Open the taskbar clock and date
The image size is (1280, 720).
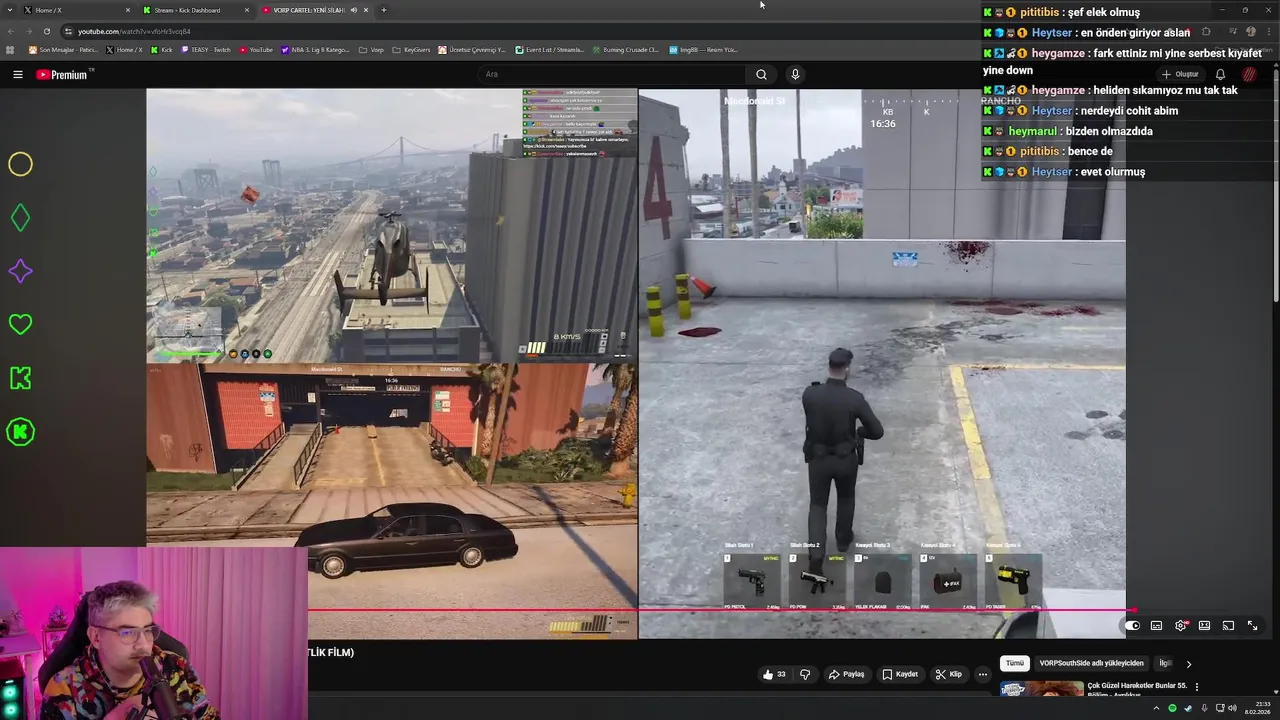pyautogui.click(x=1258, y=708)
